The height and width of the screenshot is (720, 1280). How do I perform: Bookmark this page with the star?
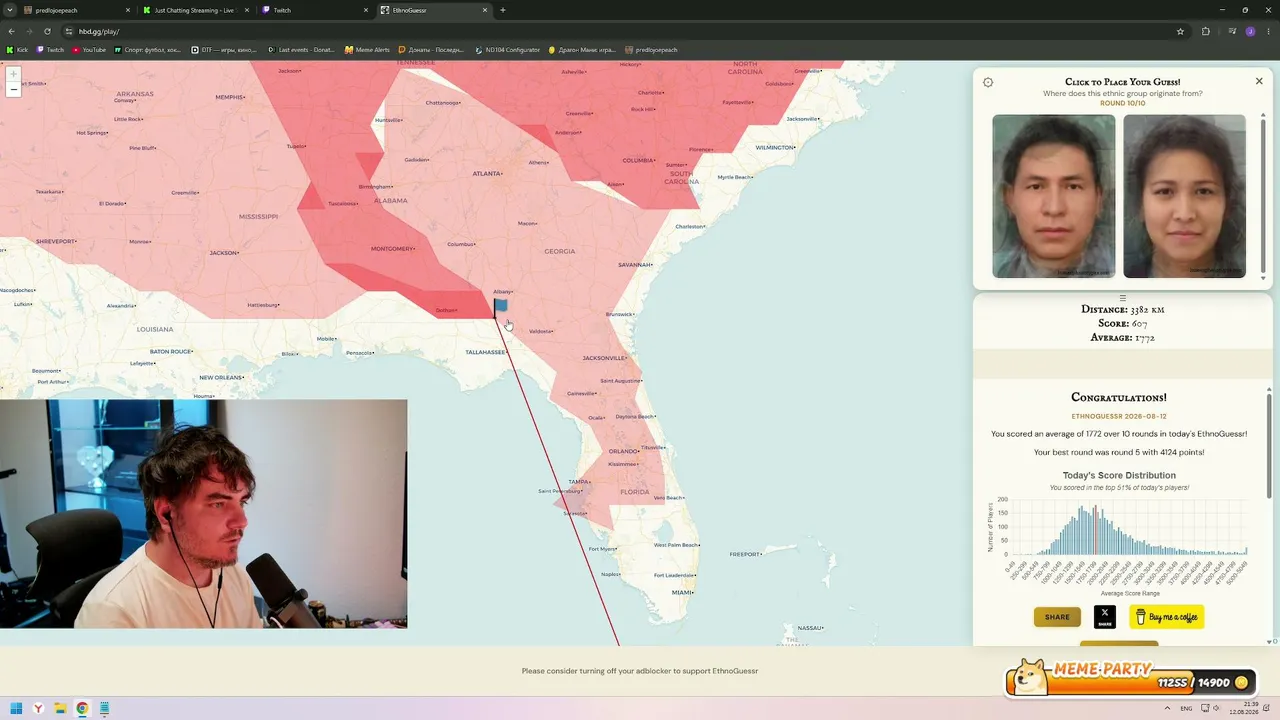coord(1180,31)
